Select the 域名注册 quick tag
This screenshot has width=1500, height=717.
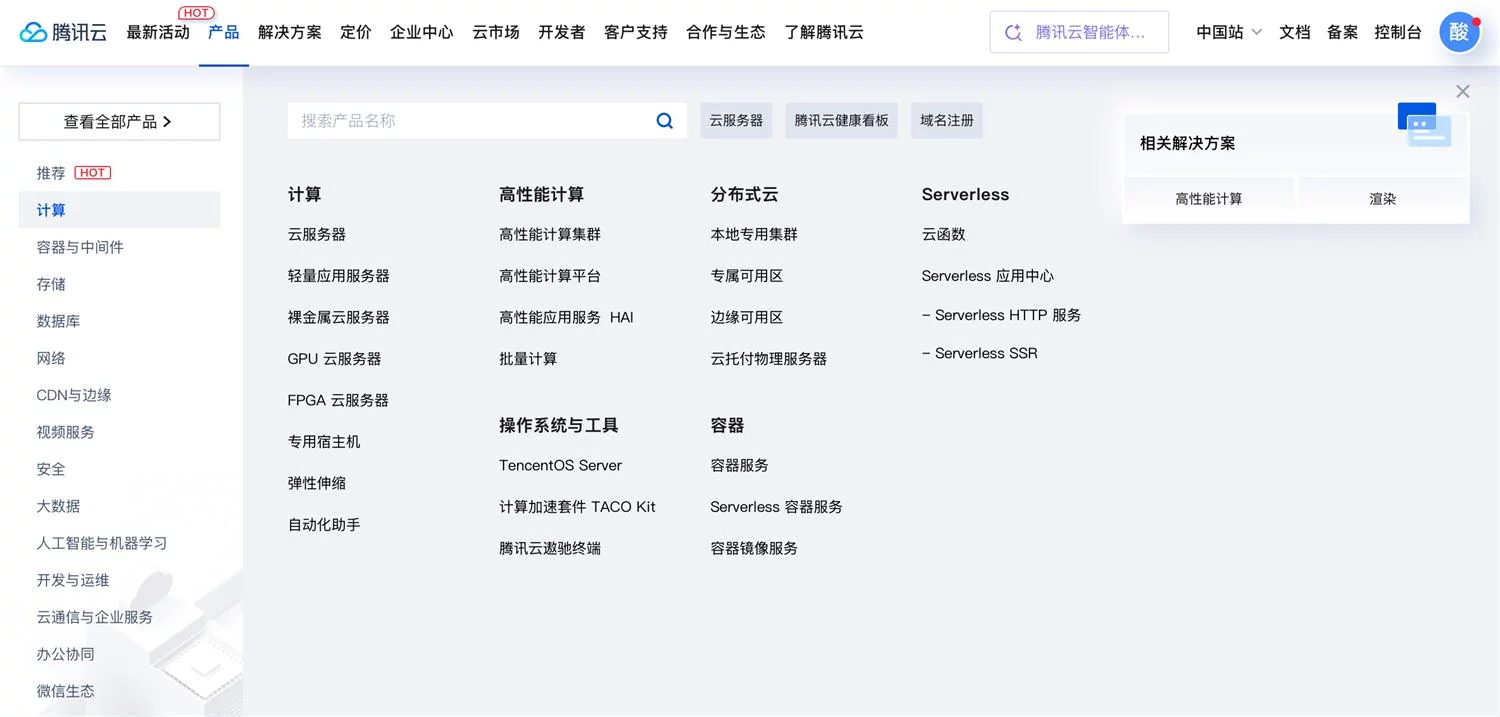point(946,119)
